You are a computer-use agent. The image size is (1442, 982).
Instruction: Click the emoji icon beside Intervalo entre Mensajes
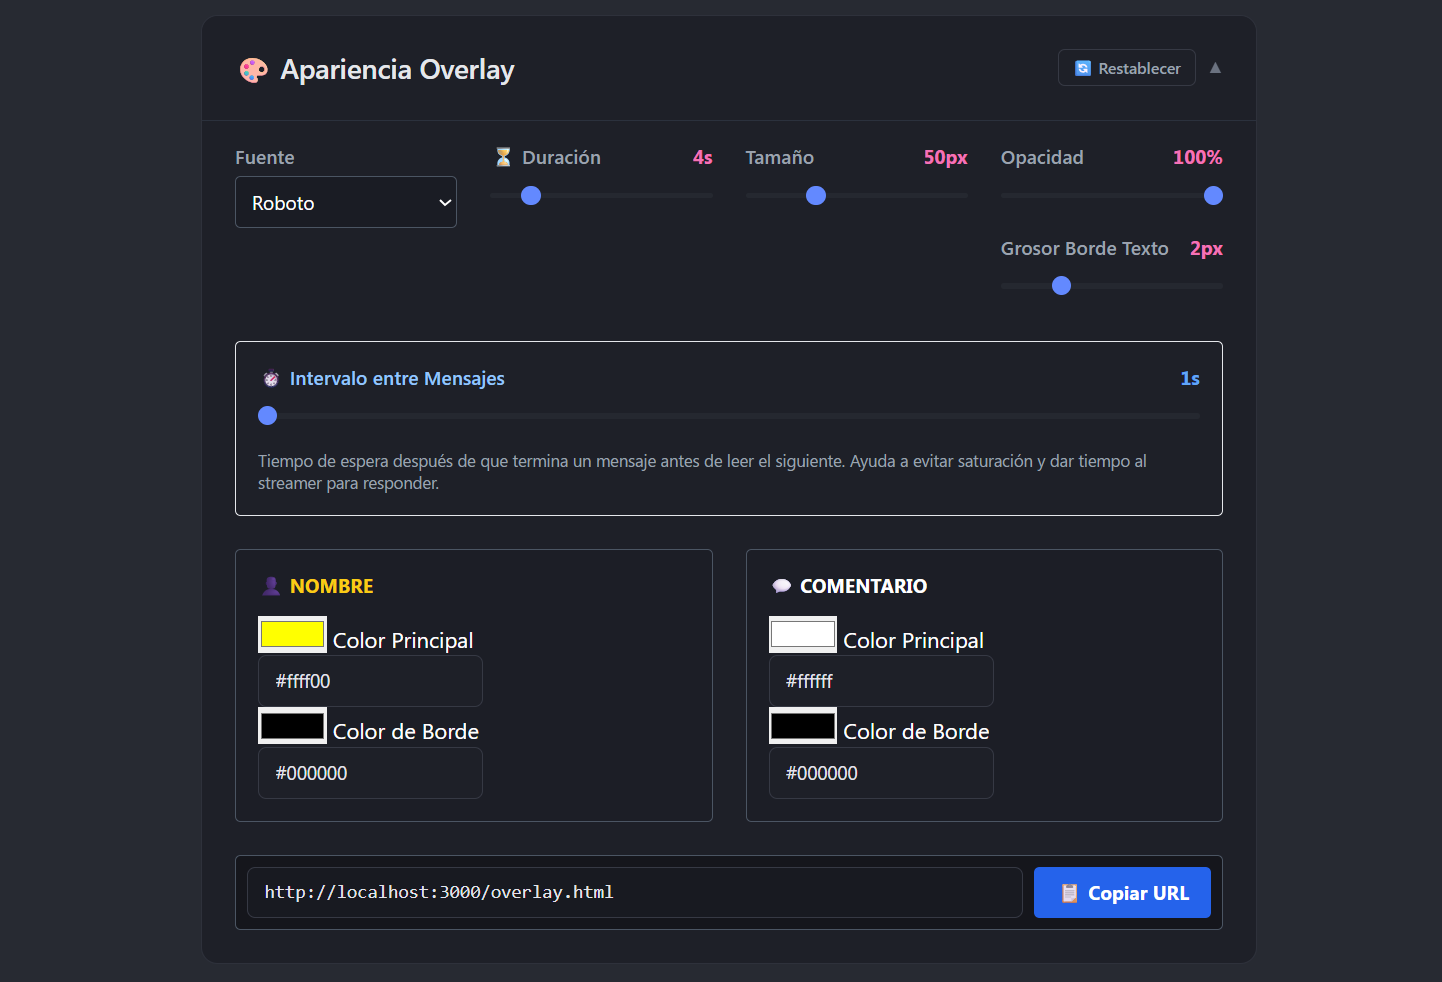(x=271, y=378)
